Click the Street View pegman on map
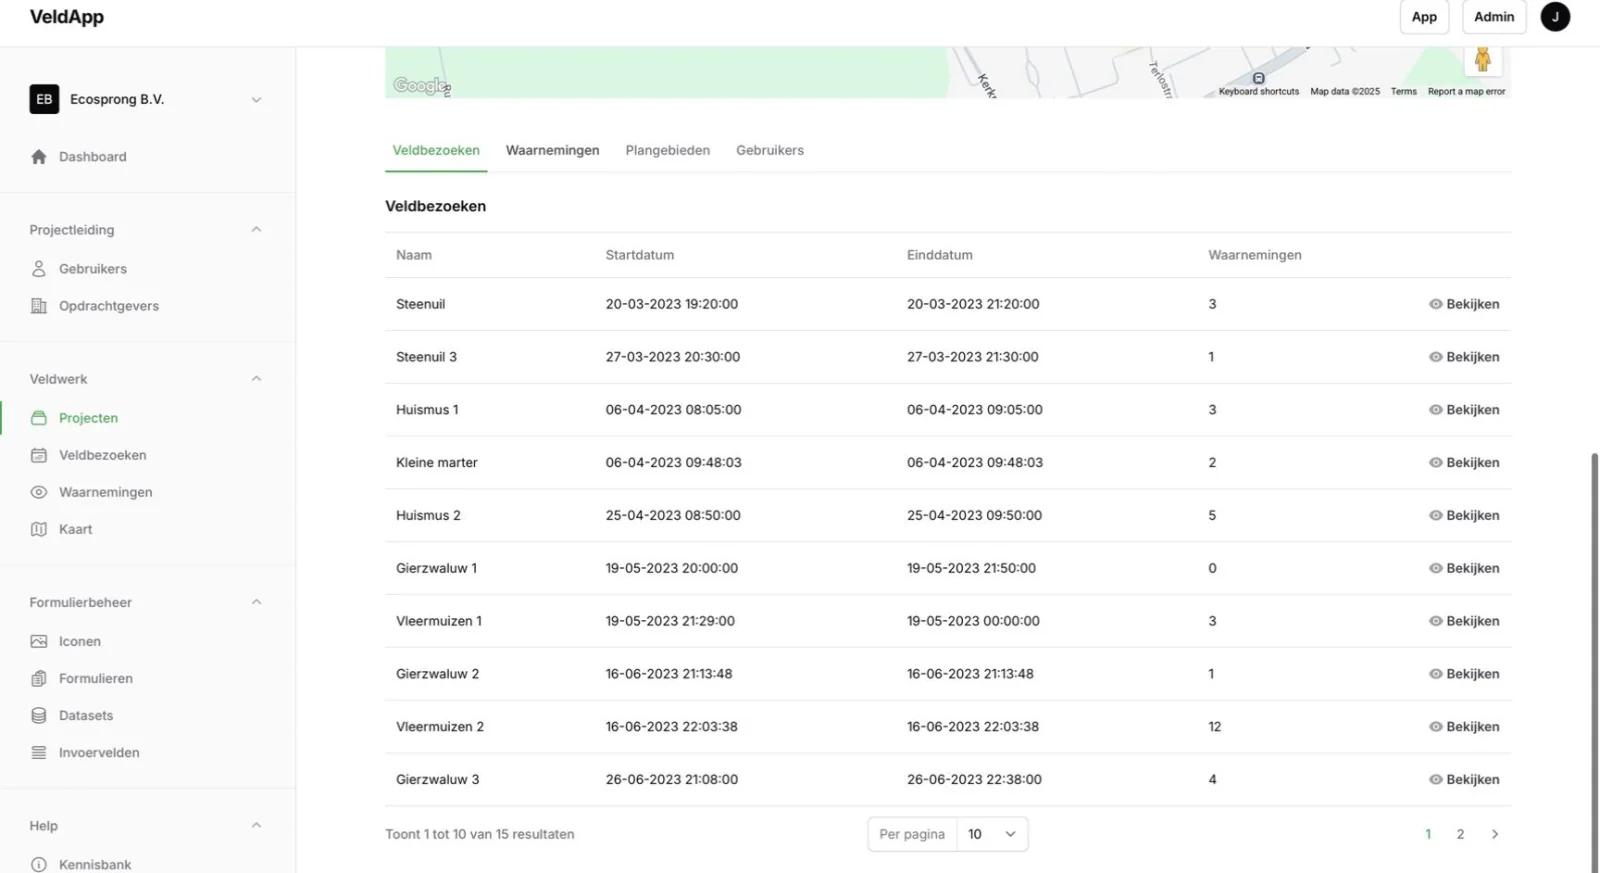Screen dimensions: 1600x873 tap(1482, 60)
